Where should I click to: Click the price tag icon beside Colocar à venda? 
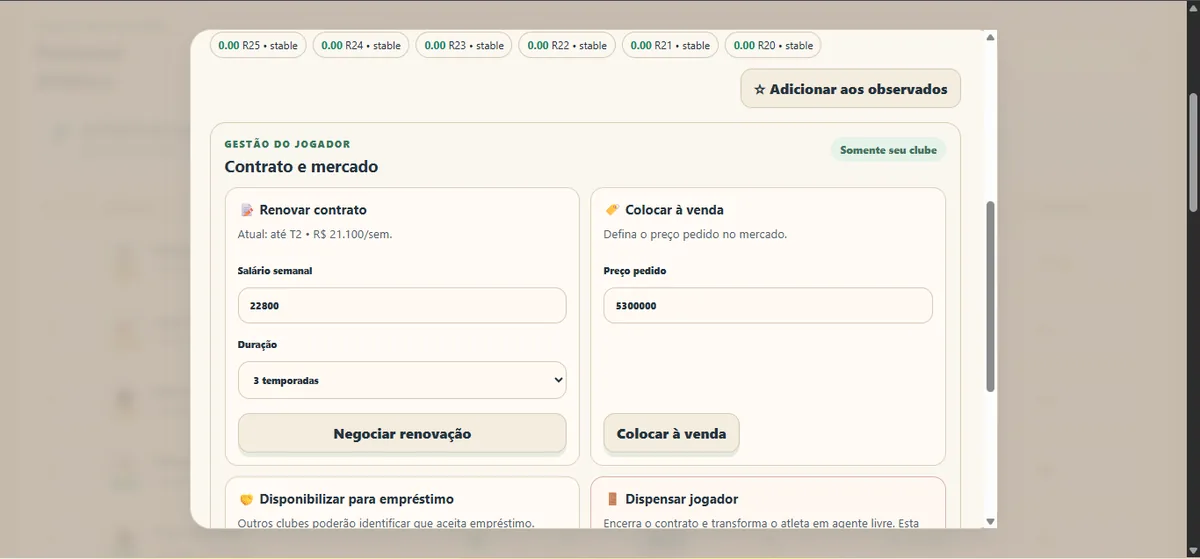612,210
